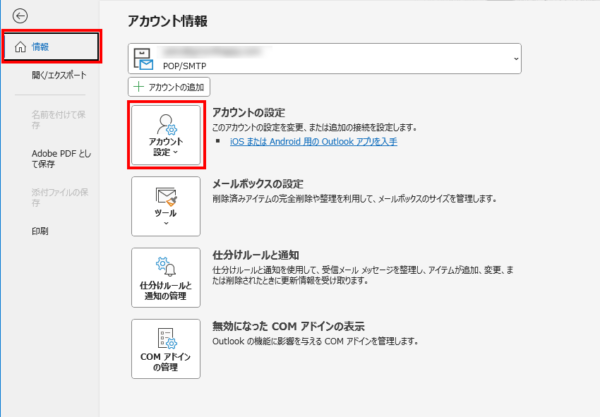The width and height of the screenshot is (600, 417).
Task: Expand the chevron under ツール
Action: [x=167, y=222]
